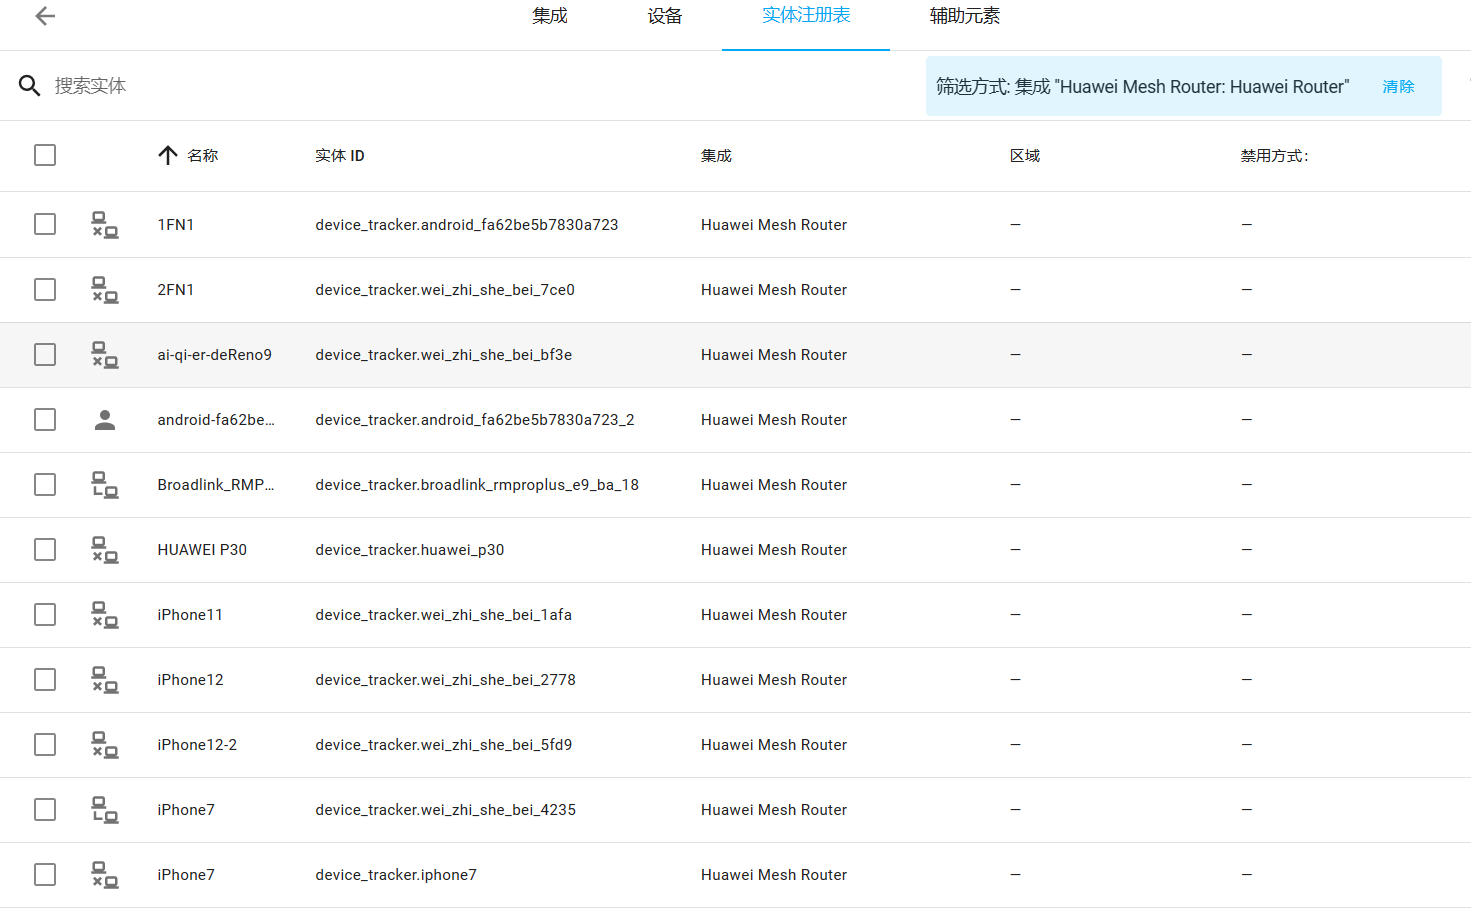Click the filter chip text Huawei Mesh Router: Huawei Router
1471x911 pixels.
pyautogui.click(x=1204, y=87)
